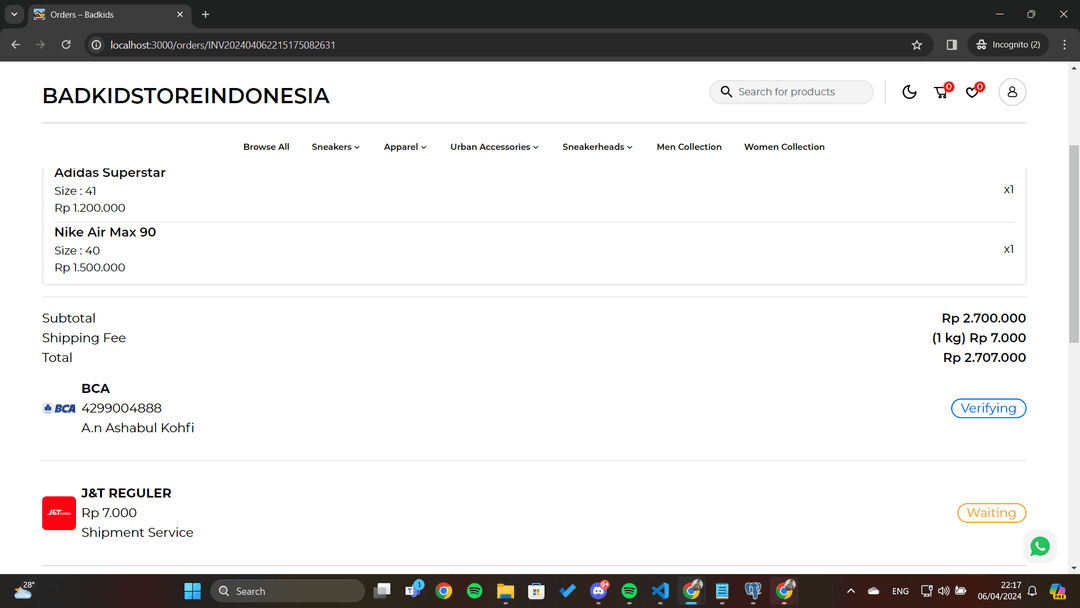1080x608 pixels.
Task: Go to BADKIDSTOREINDONESIA home logo
Action: pyautogui.click(x=186, y=96)
